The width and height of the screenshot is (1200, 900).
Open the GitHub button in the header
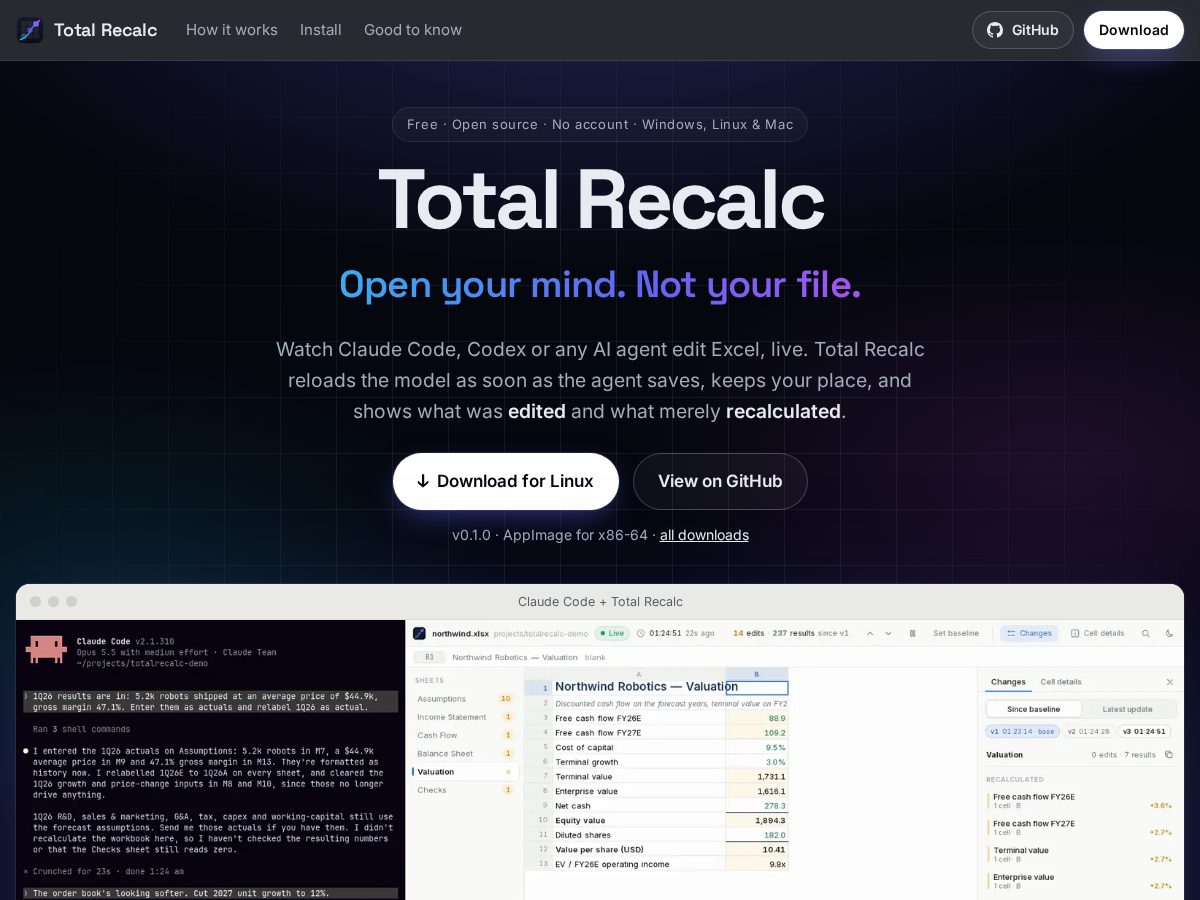coord(1022,30)
